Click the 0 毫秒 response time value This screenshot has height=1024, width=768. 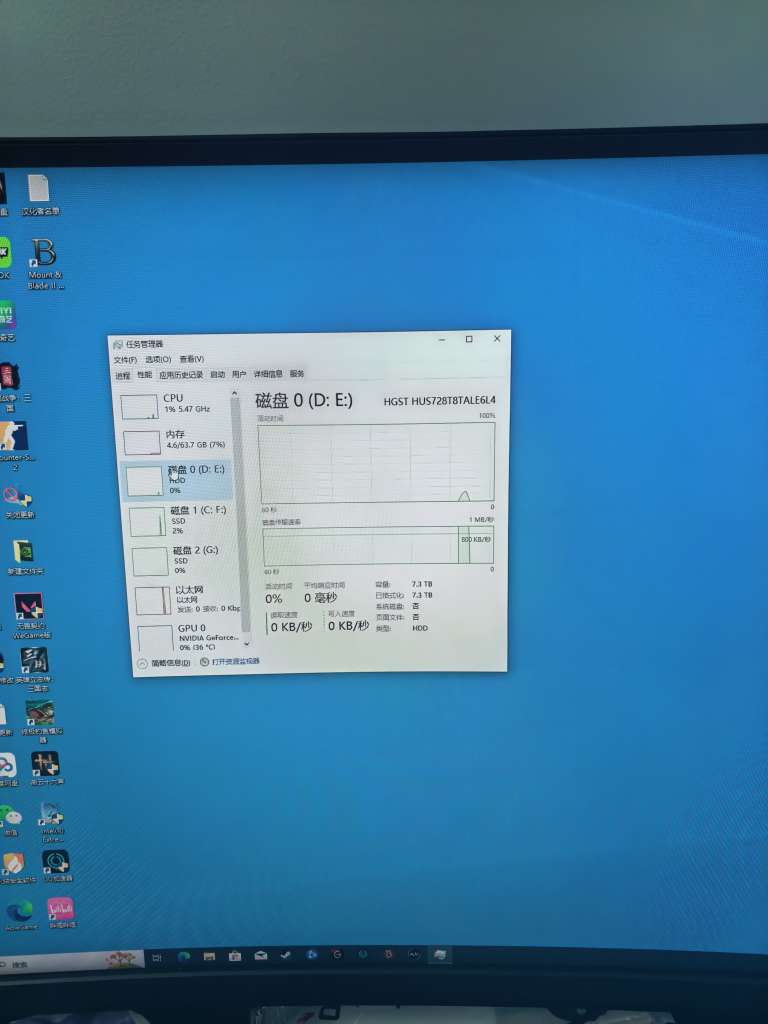(x=321, y=598)
